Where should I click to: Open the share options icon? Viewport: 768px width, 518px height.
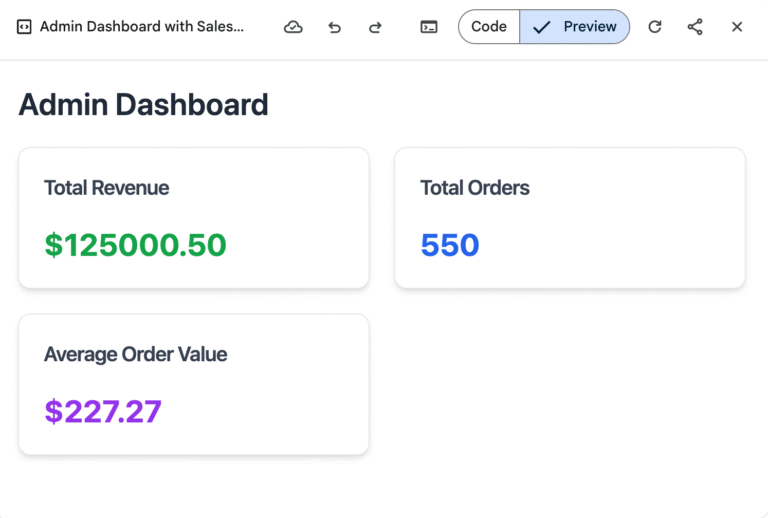pos(695,27)
